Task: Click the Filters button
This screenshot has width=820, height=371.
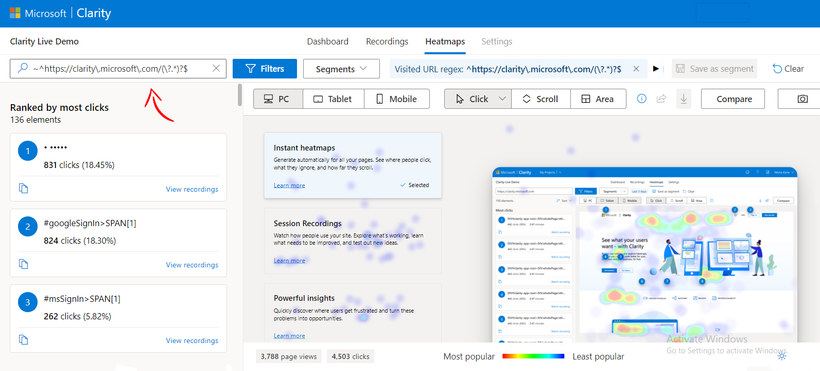Action: click(265, 69)
